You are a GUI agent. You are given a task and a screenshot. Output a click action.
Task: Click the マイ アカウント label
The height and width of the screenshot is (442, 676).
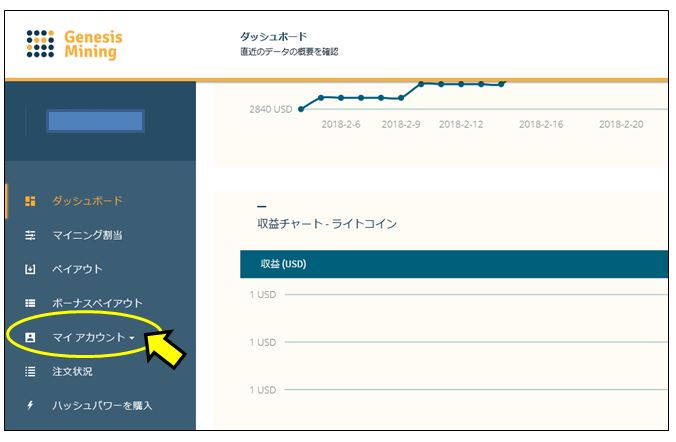tap(89, 337)
